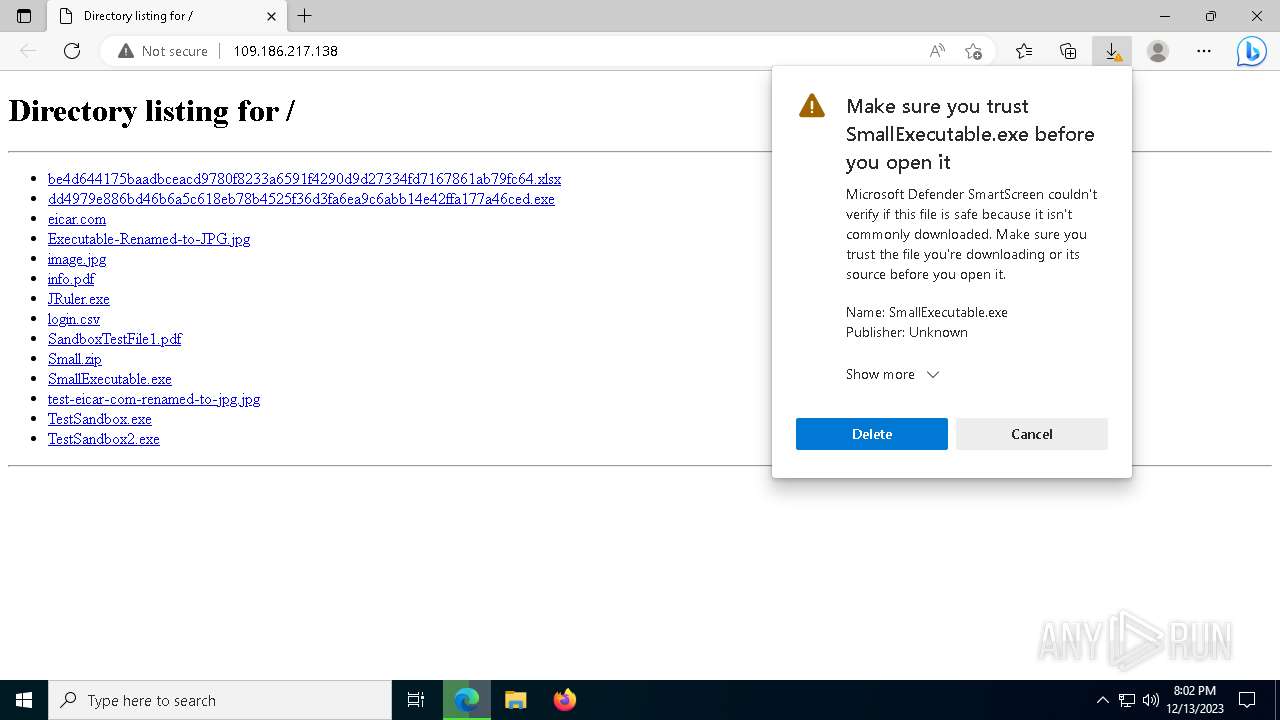This screenshot has height=720, width=1280.
Task: Open Read aloud feature
Action: [937, 51]
